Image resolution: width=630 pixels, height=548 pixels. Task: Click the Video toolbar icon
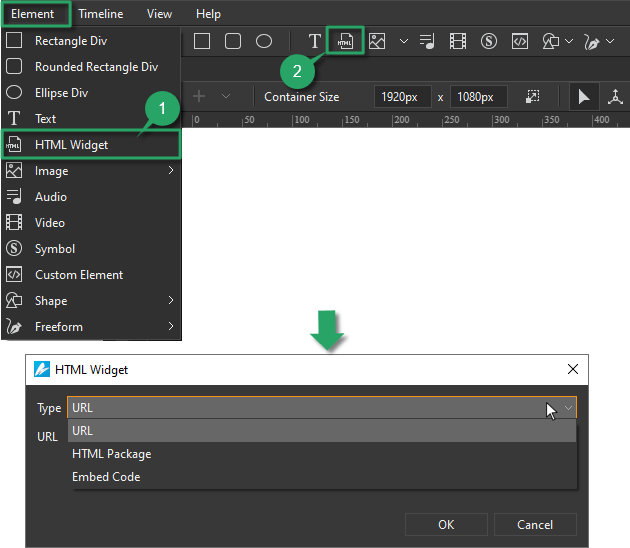[x=458, y=41]
